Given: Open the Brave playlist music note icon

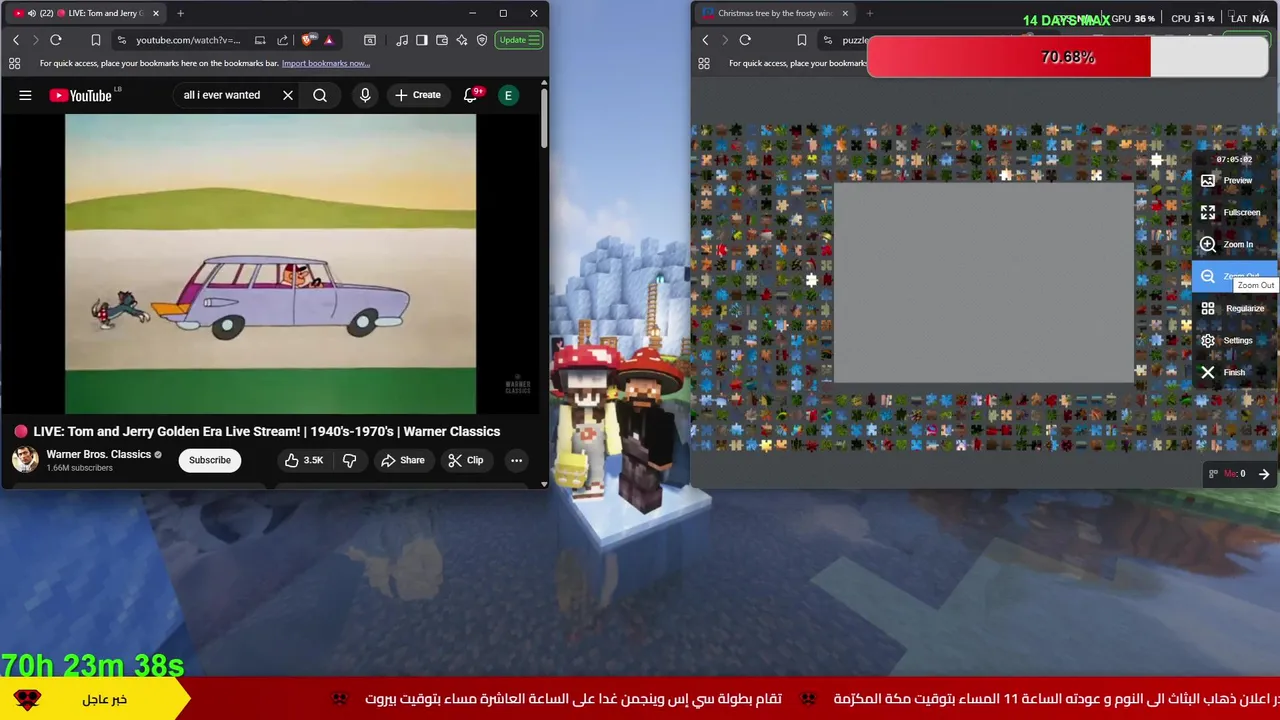Looking at the screenshot, I should pyautogui.click(x=402, y=40).
